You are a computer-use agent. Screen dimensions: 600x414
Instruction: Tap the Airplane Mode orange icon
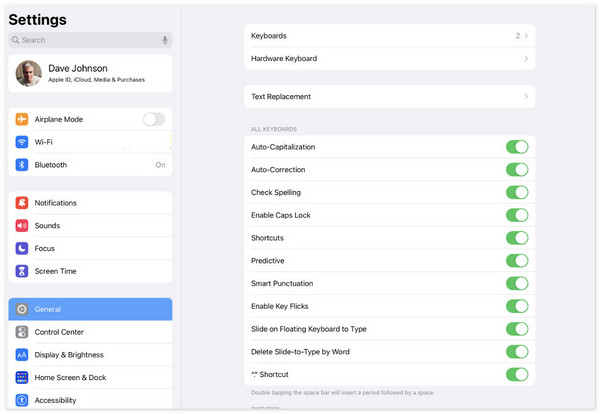tap(22, 119)
